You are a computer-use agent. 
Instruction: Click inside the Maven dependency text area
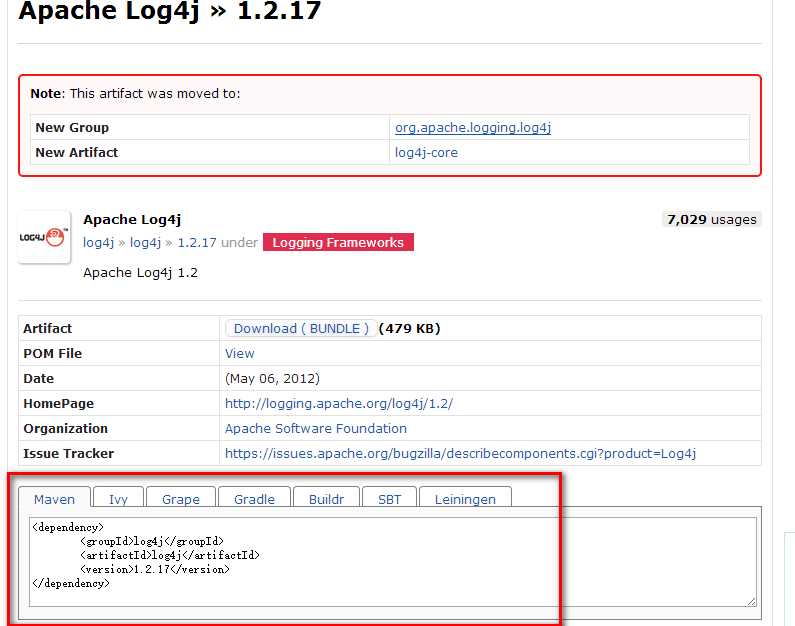coord(393,562)
